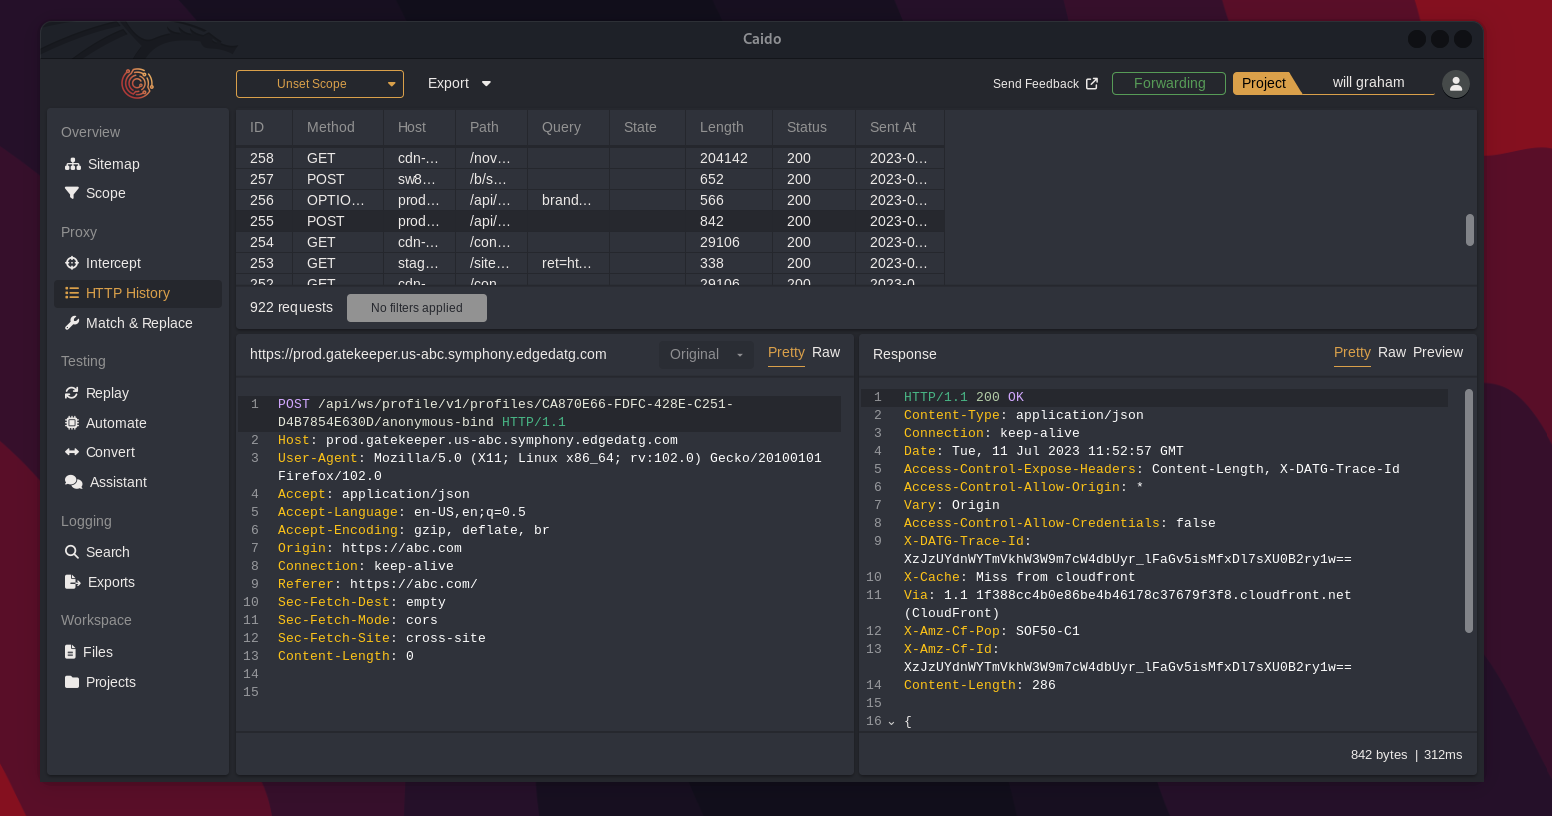1552x816 pixels.
Task: Select the OPTIONS request row 256
Action: tap(590, 200)
